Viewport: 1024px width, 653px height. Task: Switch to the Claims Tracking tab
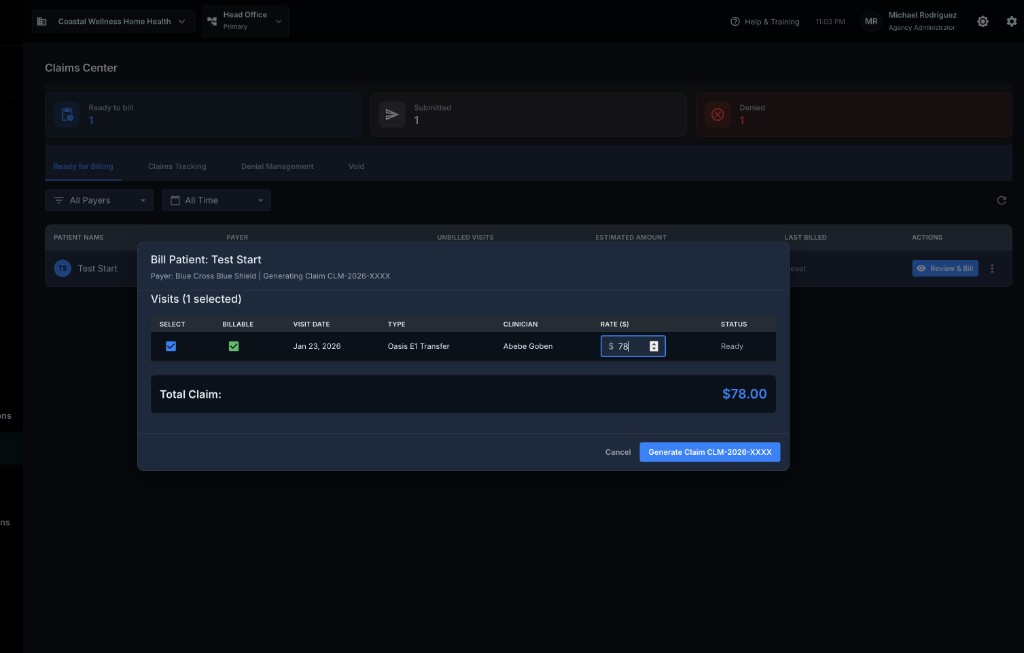coord(177,167)
